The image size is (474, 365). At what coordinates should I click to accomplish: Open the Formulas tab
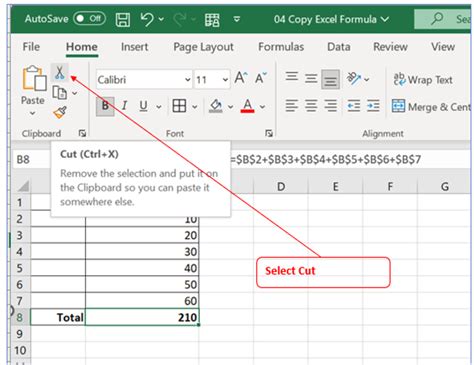[281, 47]
